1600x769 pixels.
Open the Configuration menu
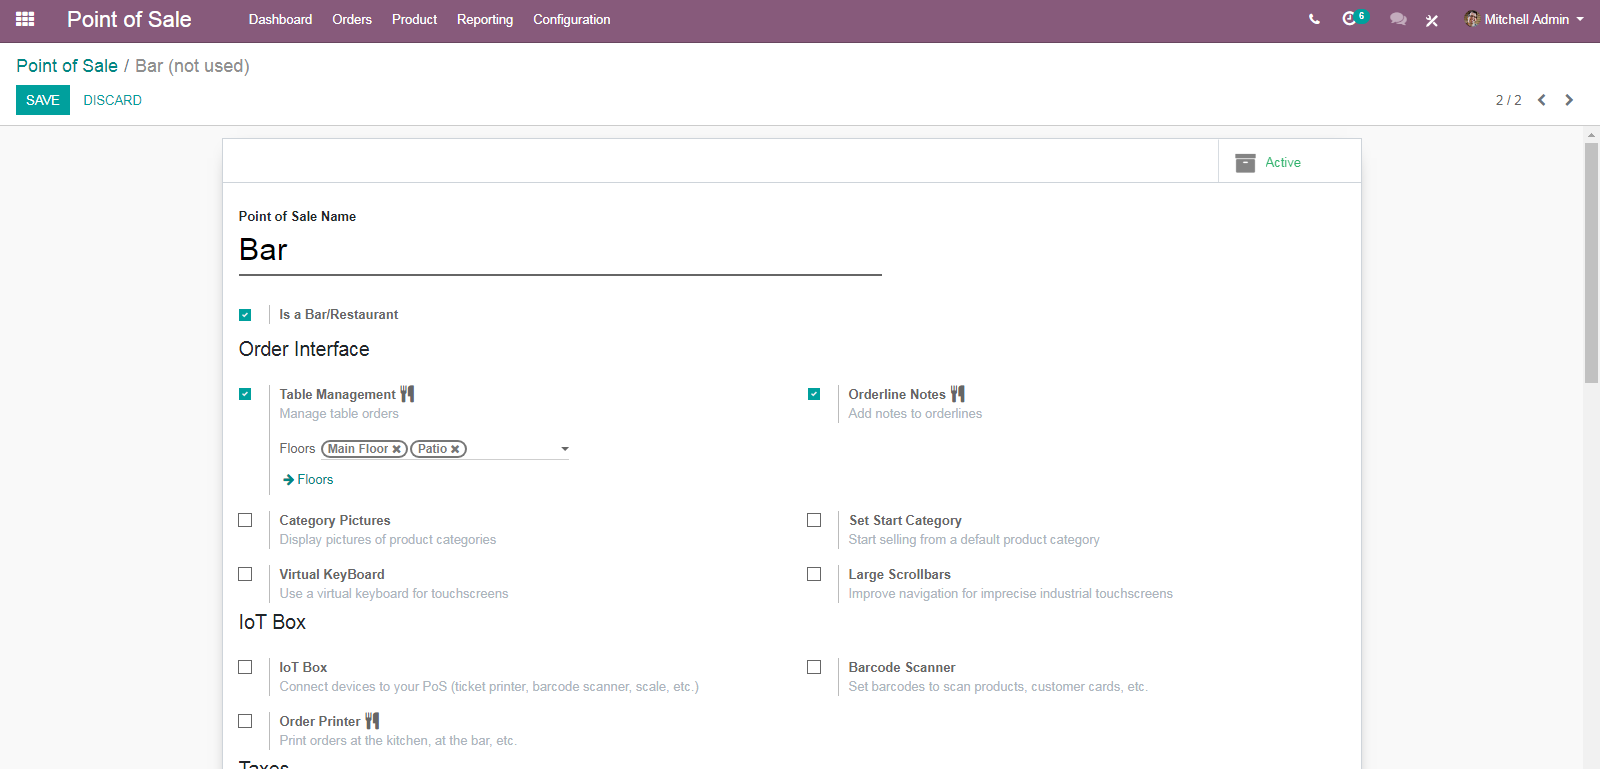(571, 19)
